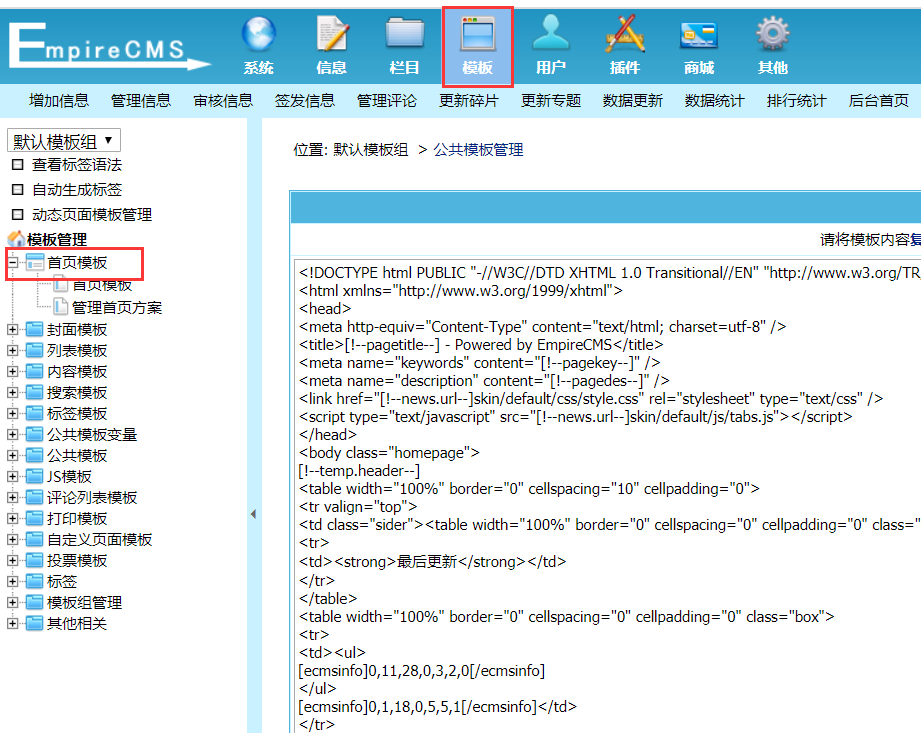
Task: Open the 公共模板管理 breadcrumb link
Action: 478,150
